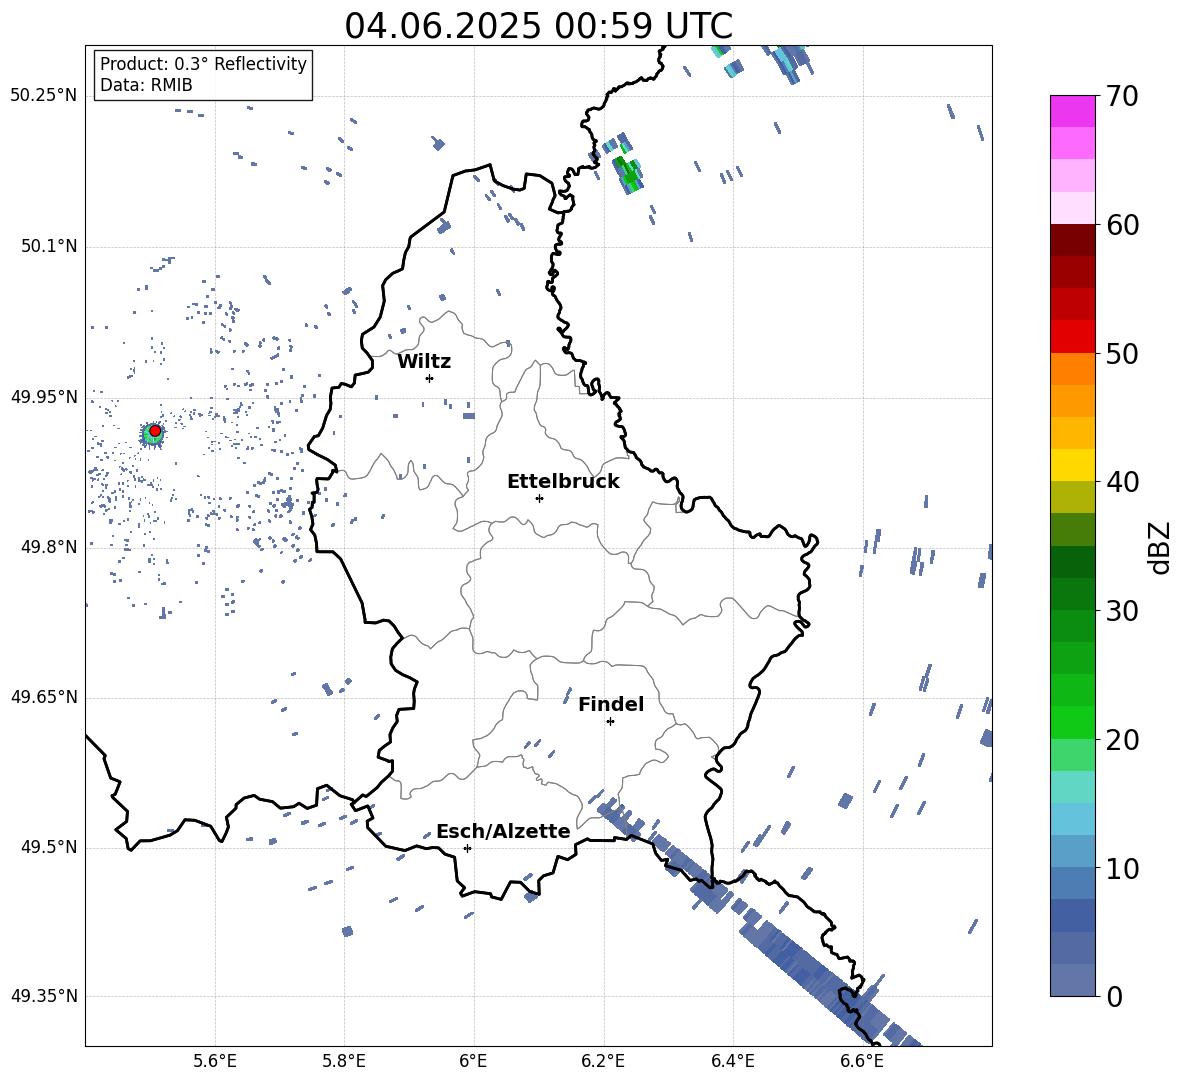
Task: Click the 49.5°N latitude label
Action: coord(48,847)
